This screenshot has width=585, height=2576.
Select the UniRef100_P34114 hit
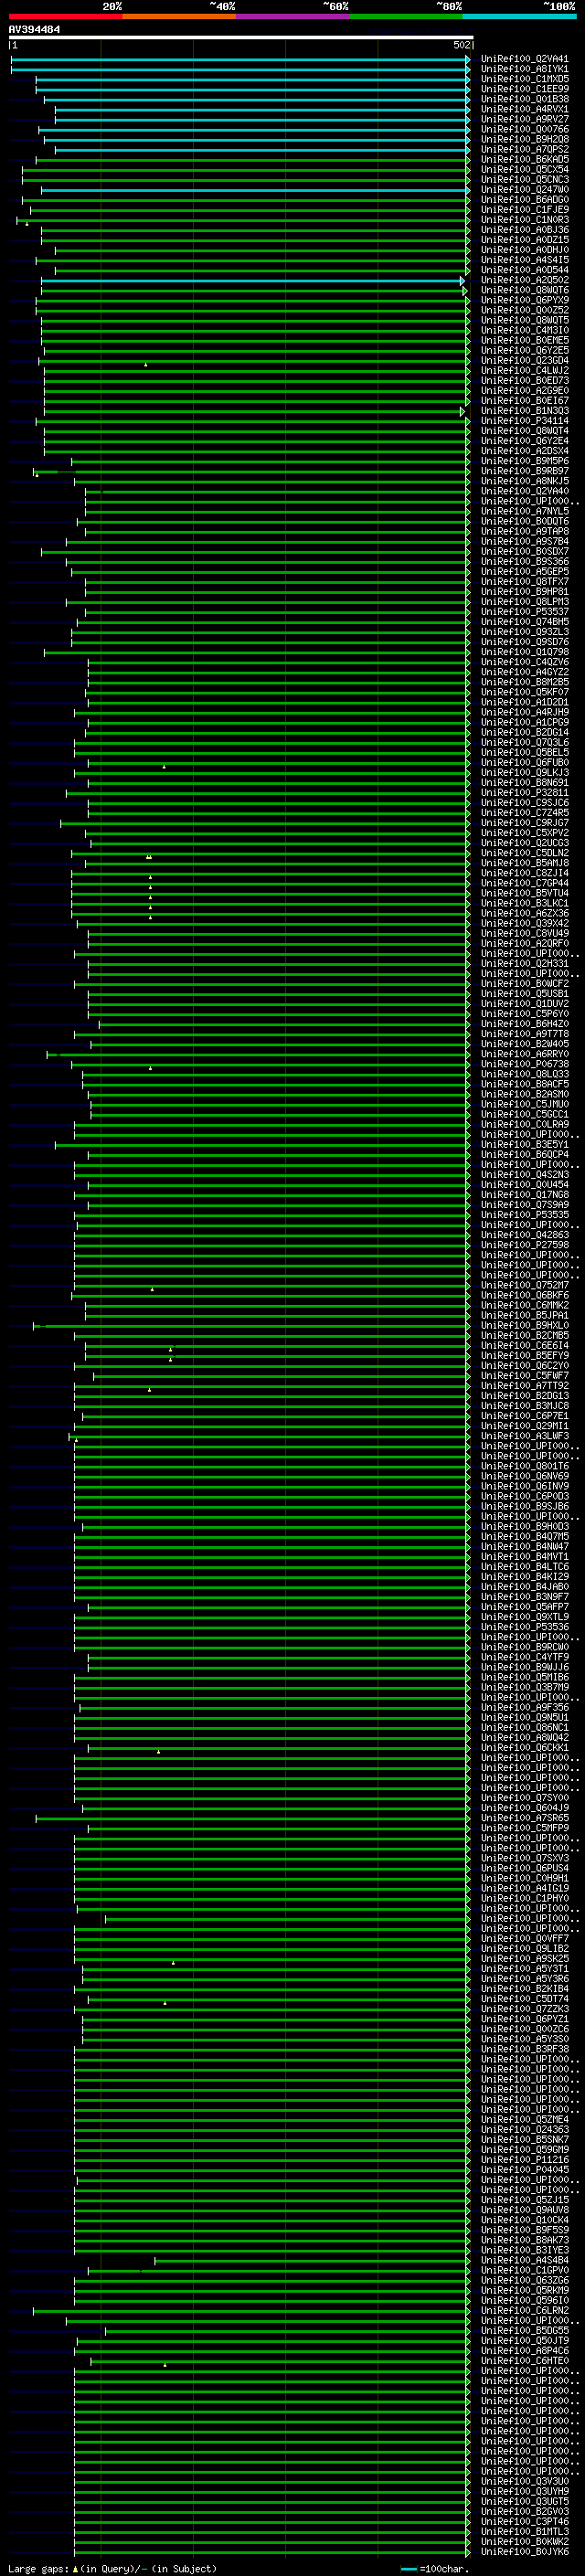click(x=524, y=421)
